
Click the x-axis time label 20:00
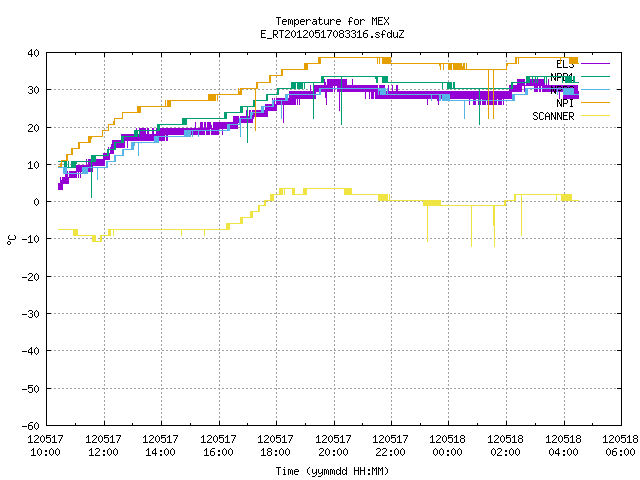coord(333,452)
